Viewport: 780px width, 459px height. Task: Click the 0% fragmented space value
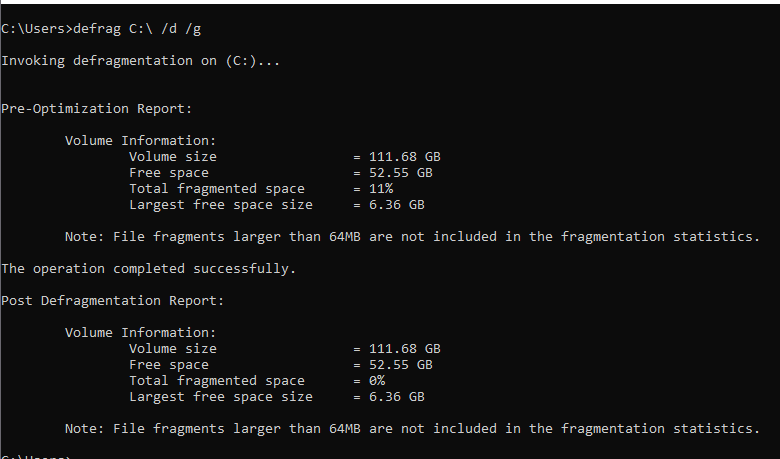pos(376,381)
